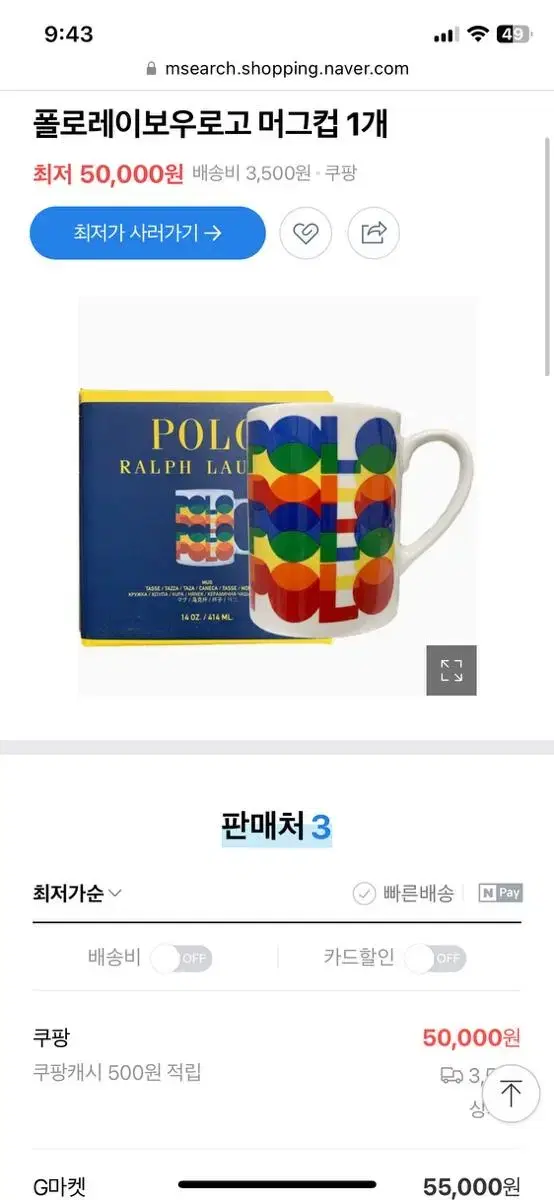Toggle the 카드할인 switch on

(x=435, y=958)
